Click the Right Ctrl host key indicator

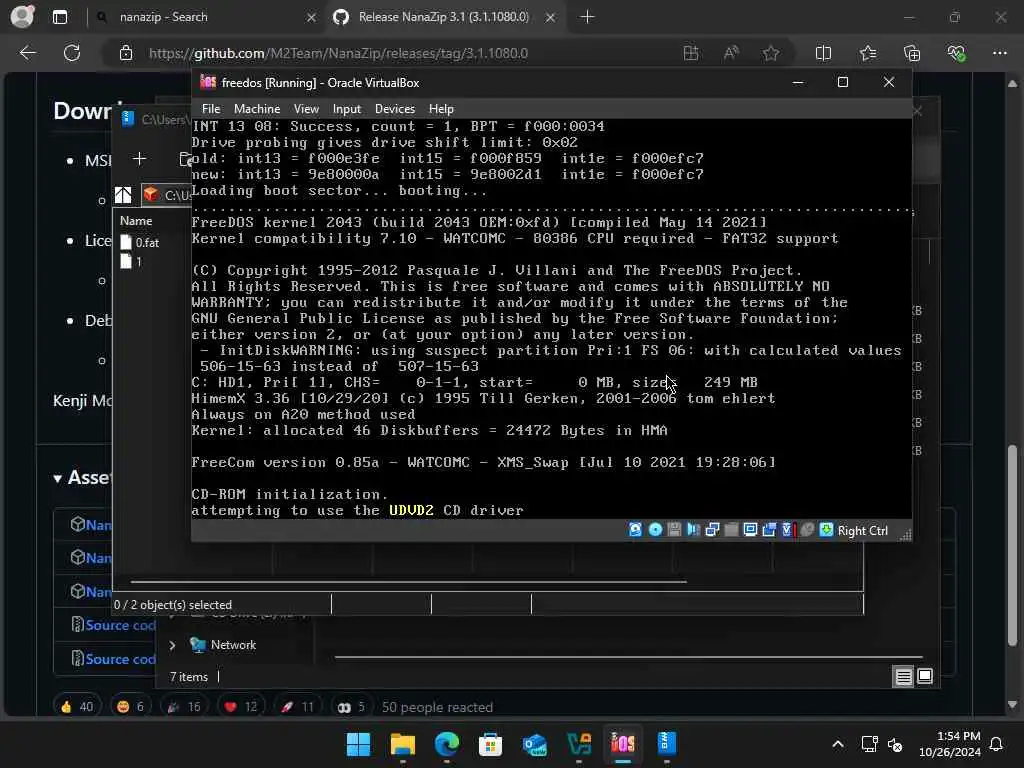tap(862, 531)
